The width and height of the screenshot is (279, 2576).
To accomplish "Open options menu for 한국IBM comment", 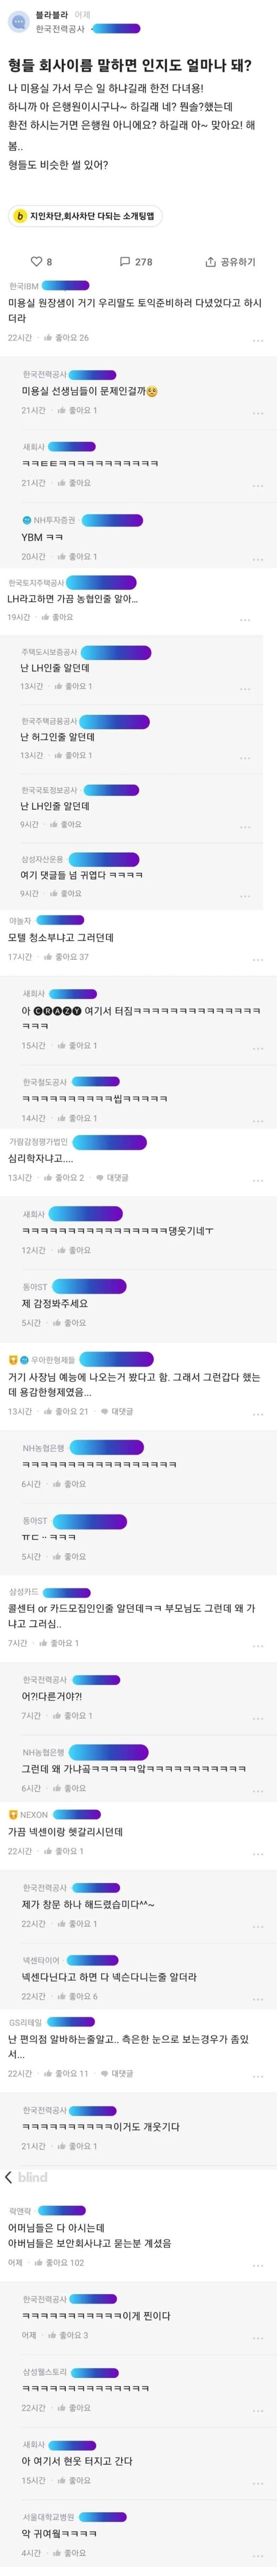I will pos(258,340).
